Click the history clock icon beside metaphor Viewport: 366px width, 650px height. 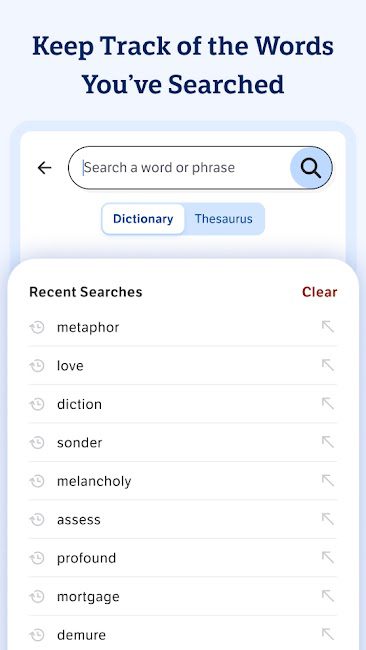point(37,327)
